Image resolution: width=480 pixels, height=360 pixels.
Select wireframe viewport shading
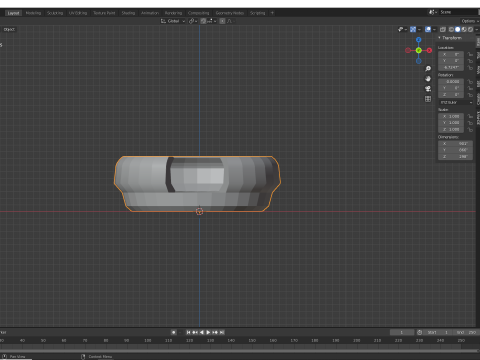click(451, 29)
